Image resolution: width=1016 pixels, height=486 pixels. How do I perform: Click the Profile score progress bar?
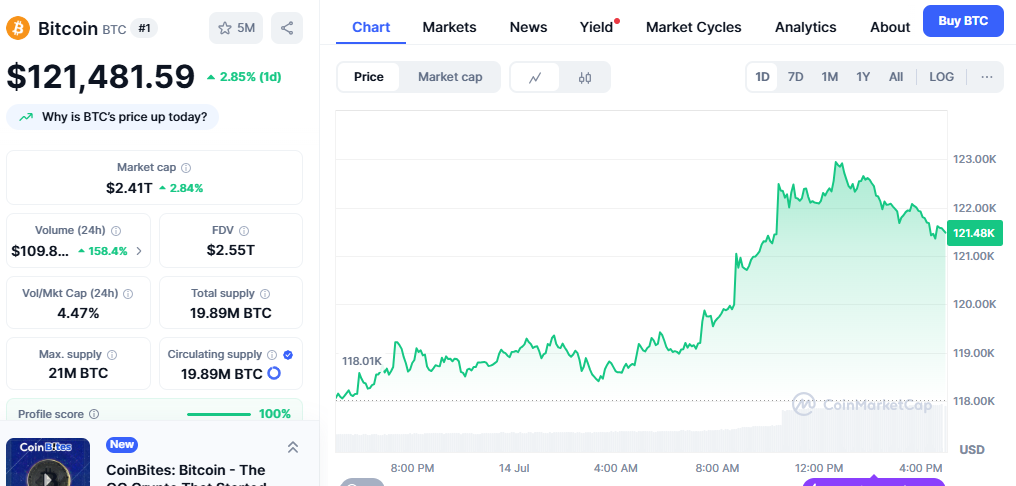219,414
